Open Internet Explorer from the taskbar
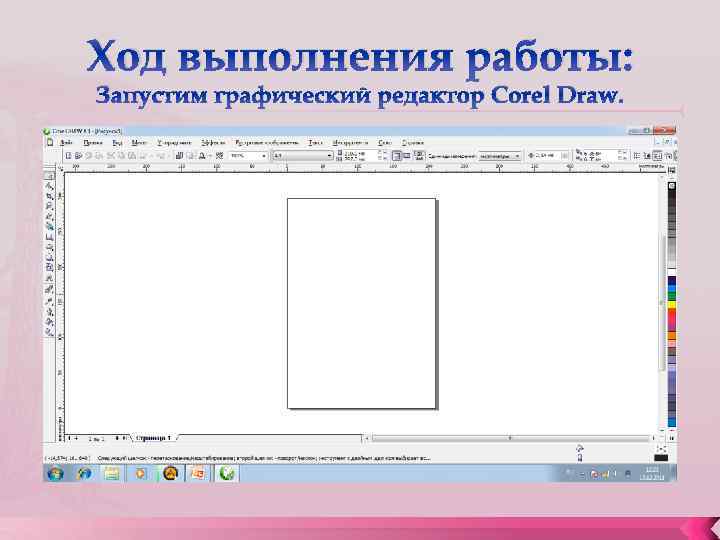The width and height of the screenshot is (720, 540). point(84,473)
